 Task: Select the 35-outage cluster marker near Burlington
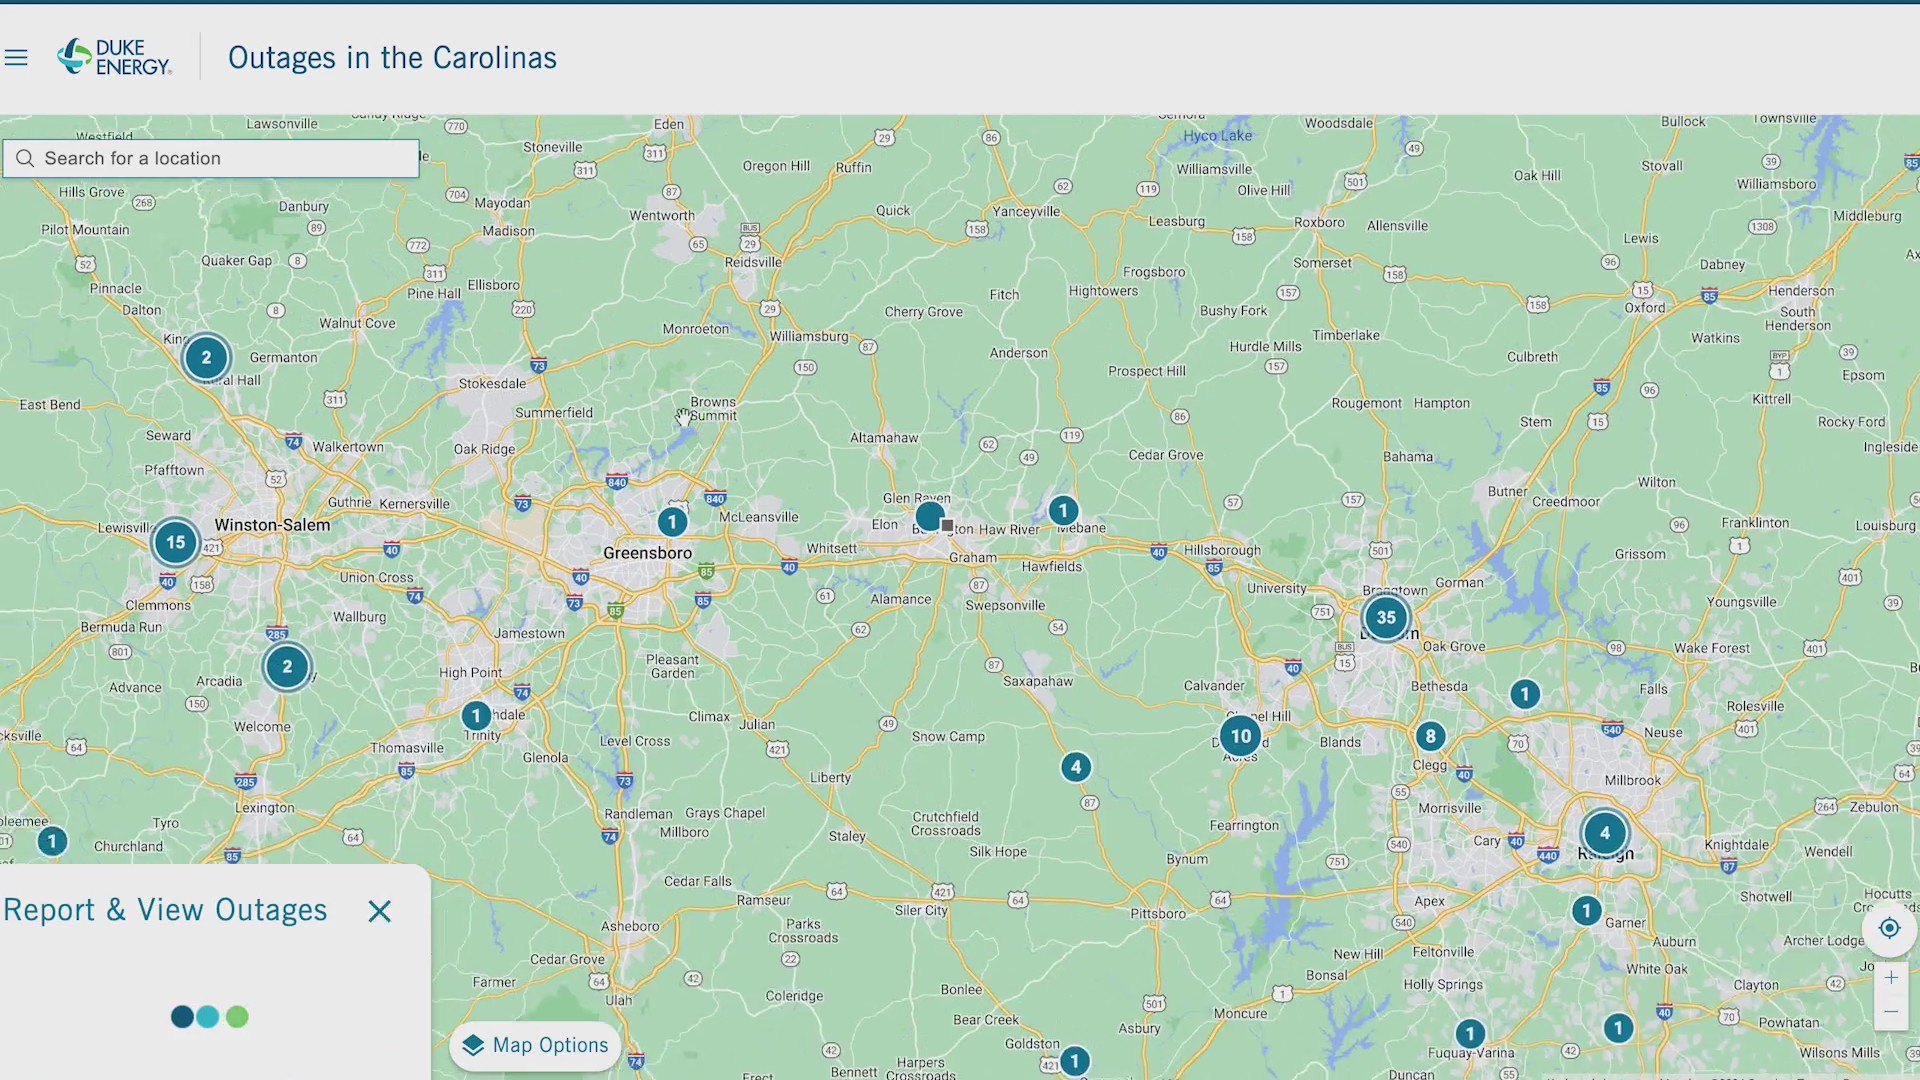(1385, 617)
